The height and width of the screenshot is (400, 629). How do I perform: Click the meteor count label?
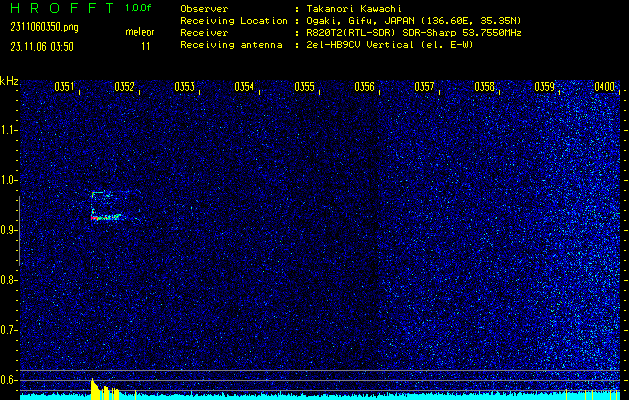139,32
